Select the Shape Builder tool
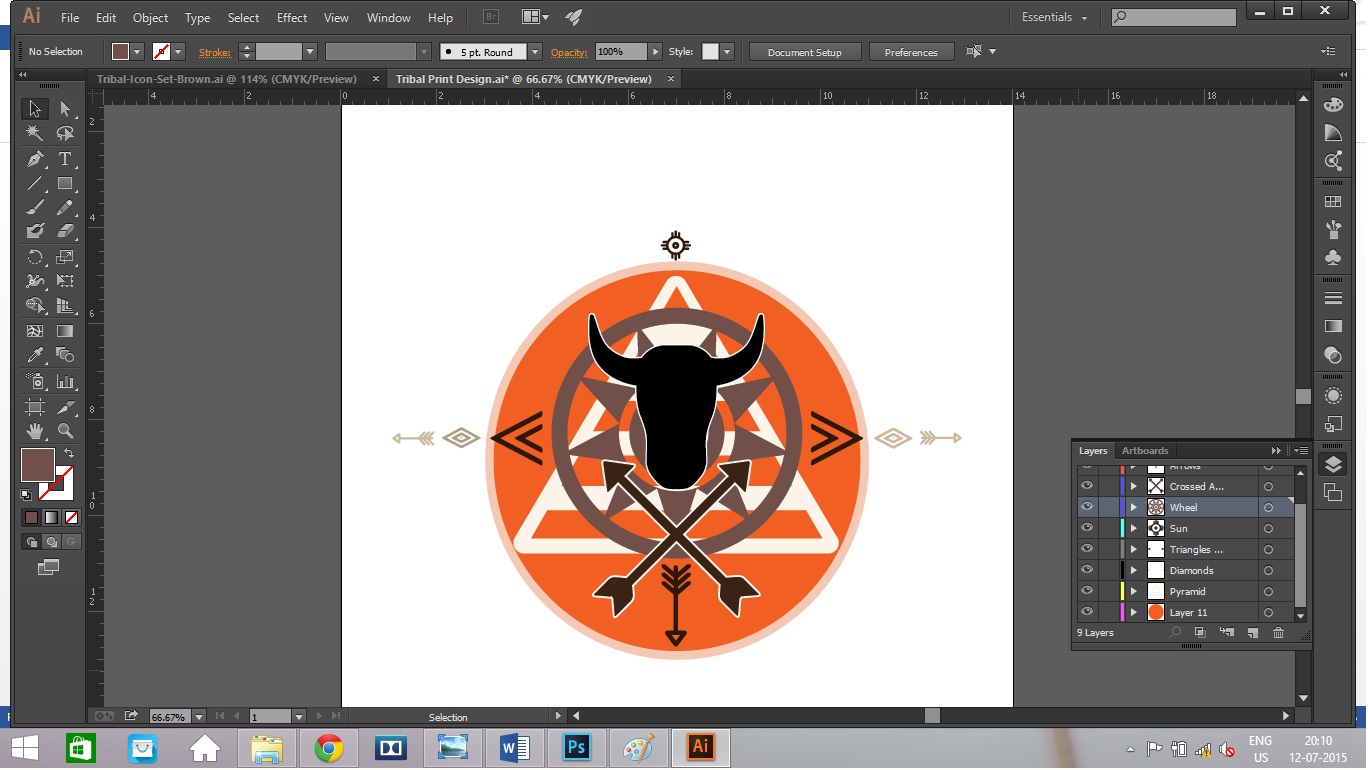1368x770 pixels. 35,305
